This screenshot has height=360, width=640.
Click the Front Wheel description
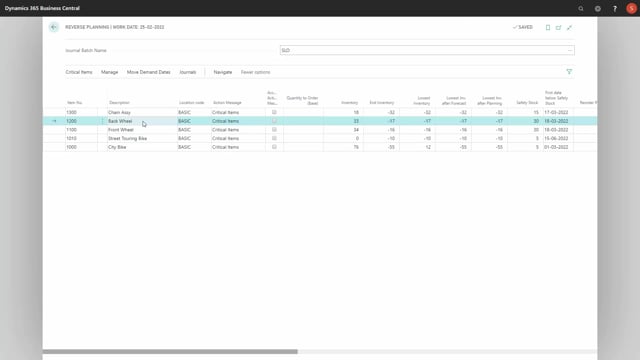(x=121, y=129)
